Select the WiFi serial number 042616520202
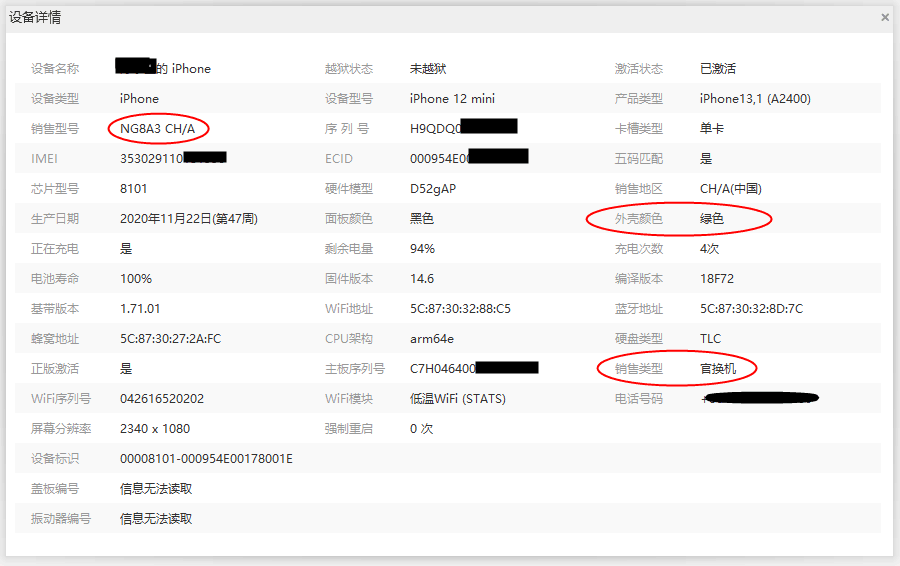This screenshot has height=566, width=900. (x=162, y=399)
